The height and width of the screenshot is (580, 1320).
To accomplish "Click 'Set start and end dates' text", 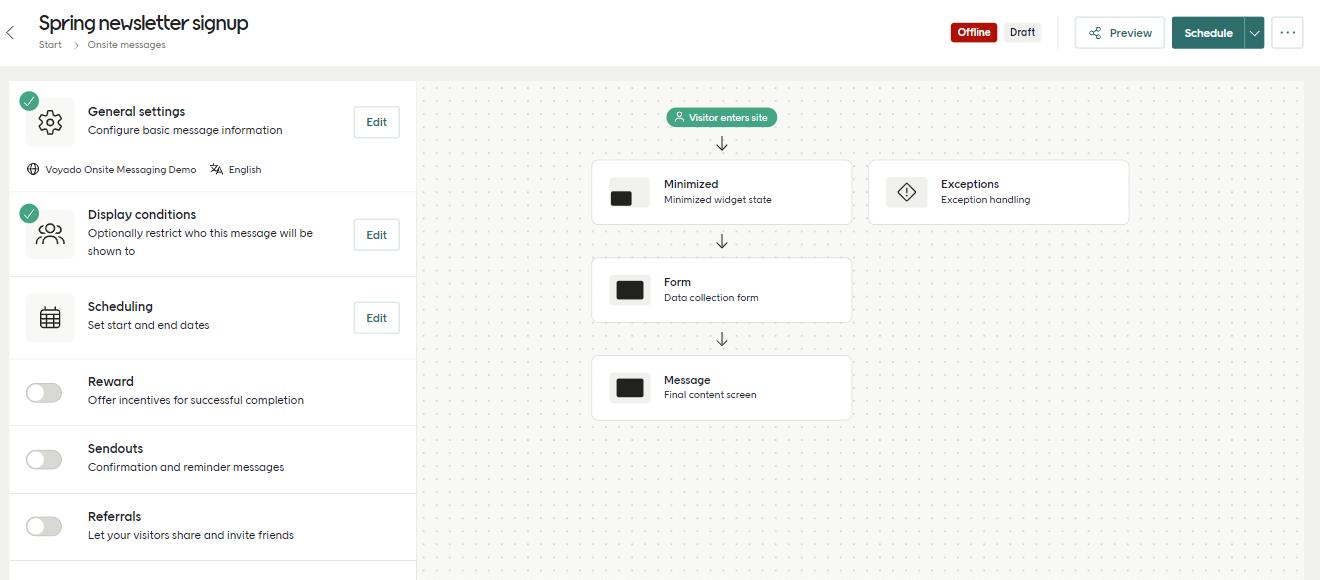I will [149, 325].
